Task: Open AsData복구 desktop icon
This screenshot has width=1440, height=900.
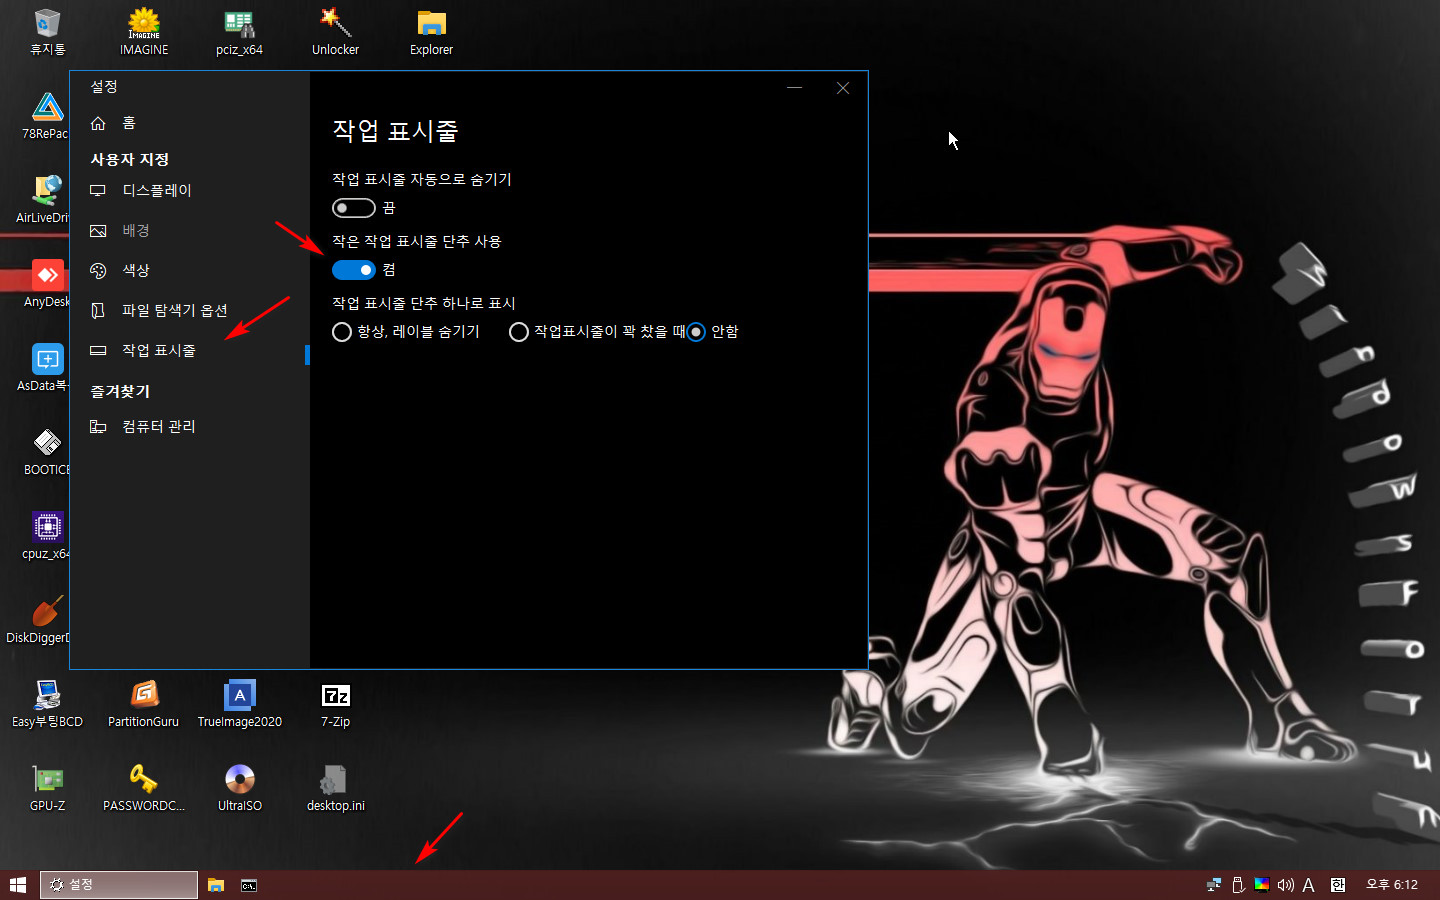Action: [43, 368]
